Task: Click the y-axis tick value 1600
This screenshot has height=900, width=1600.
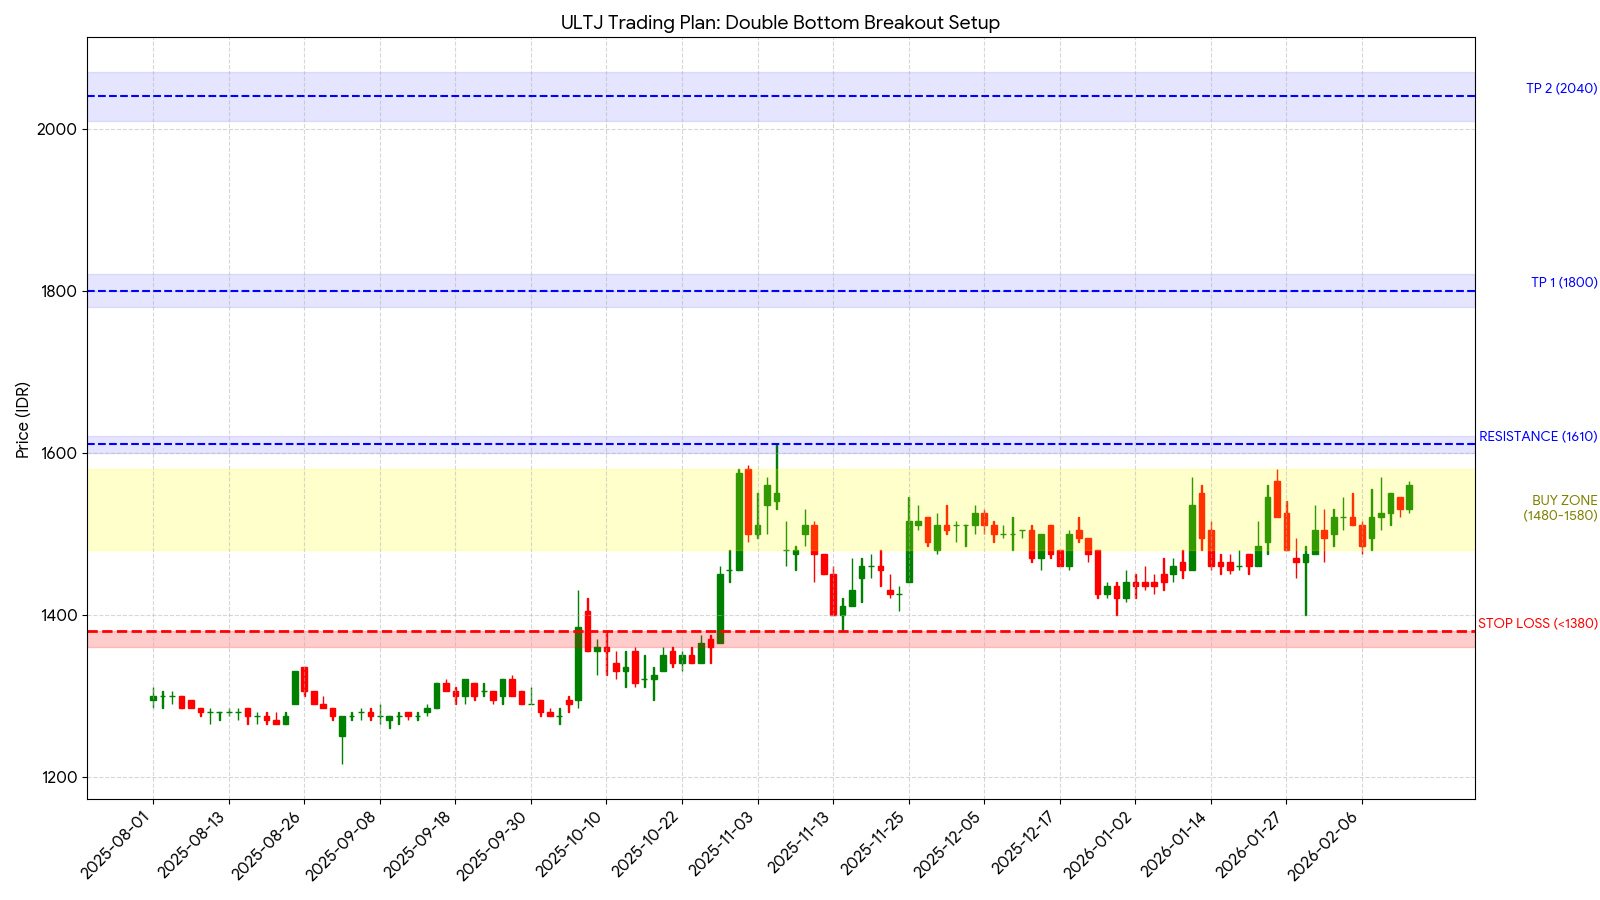Action: pos(58,454)
